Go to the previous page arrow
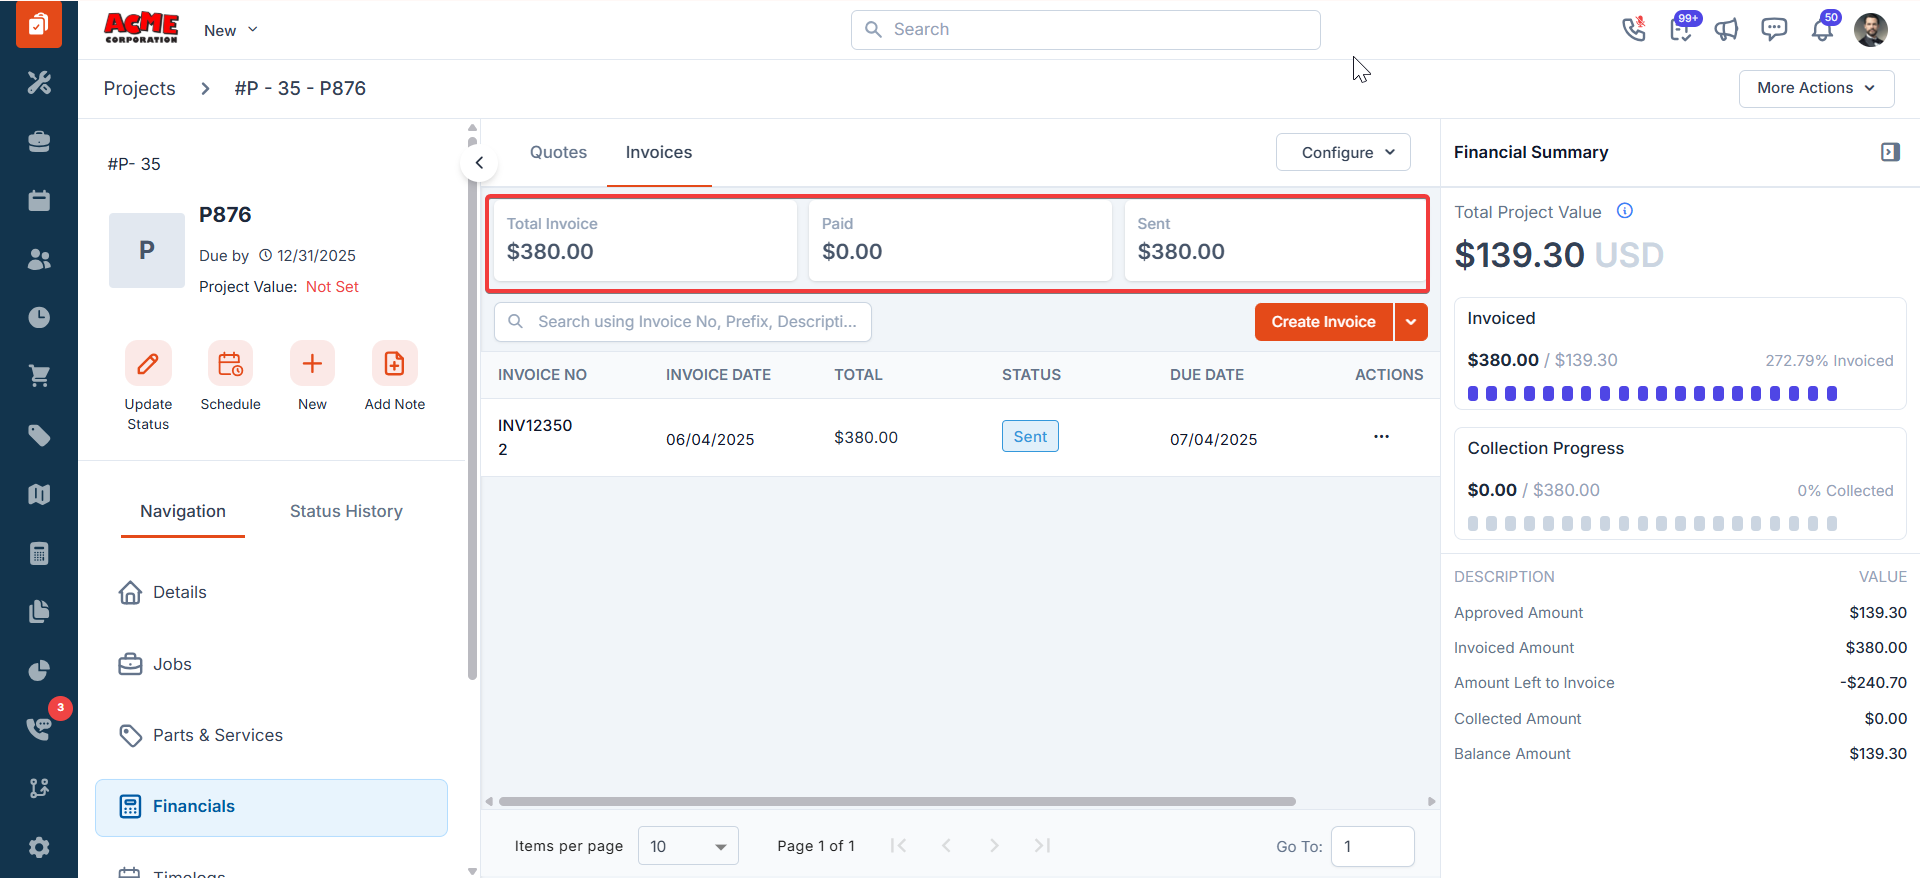The width and height of the screenshot is (1920, 878). point(946,846)
